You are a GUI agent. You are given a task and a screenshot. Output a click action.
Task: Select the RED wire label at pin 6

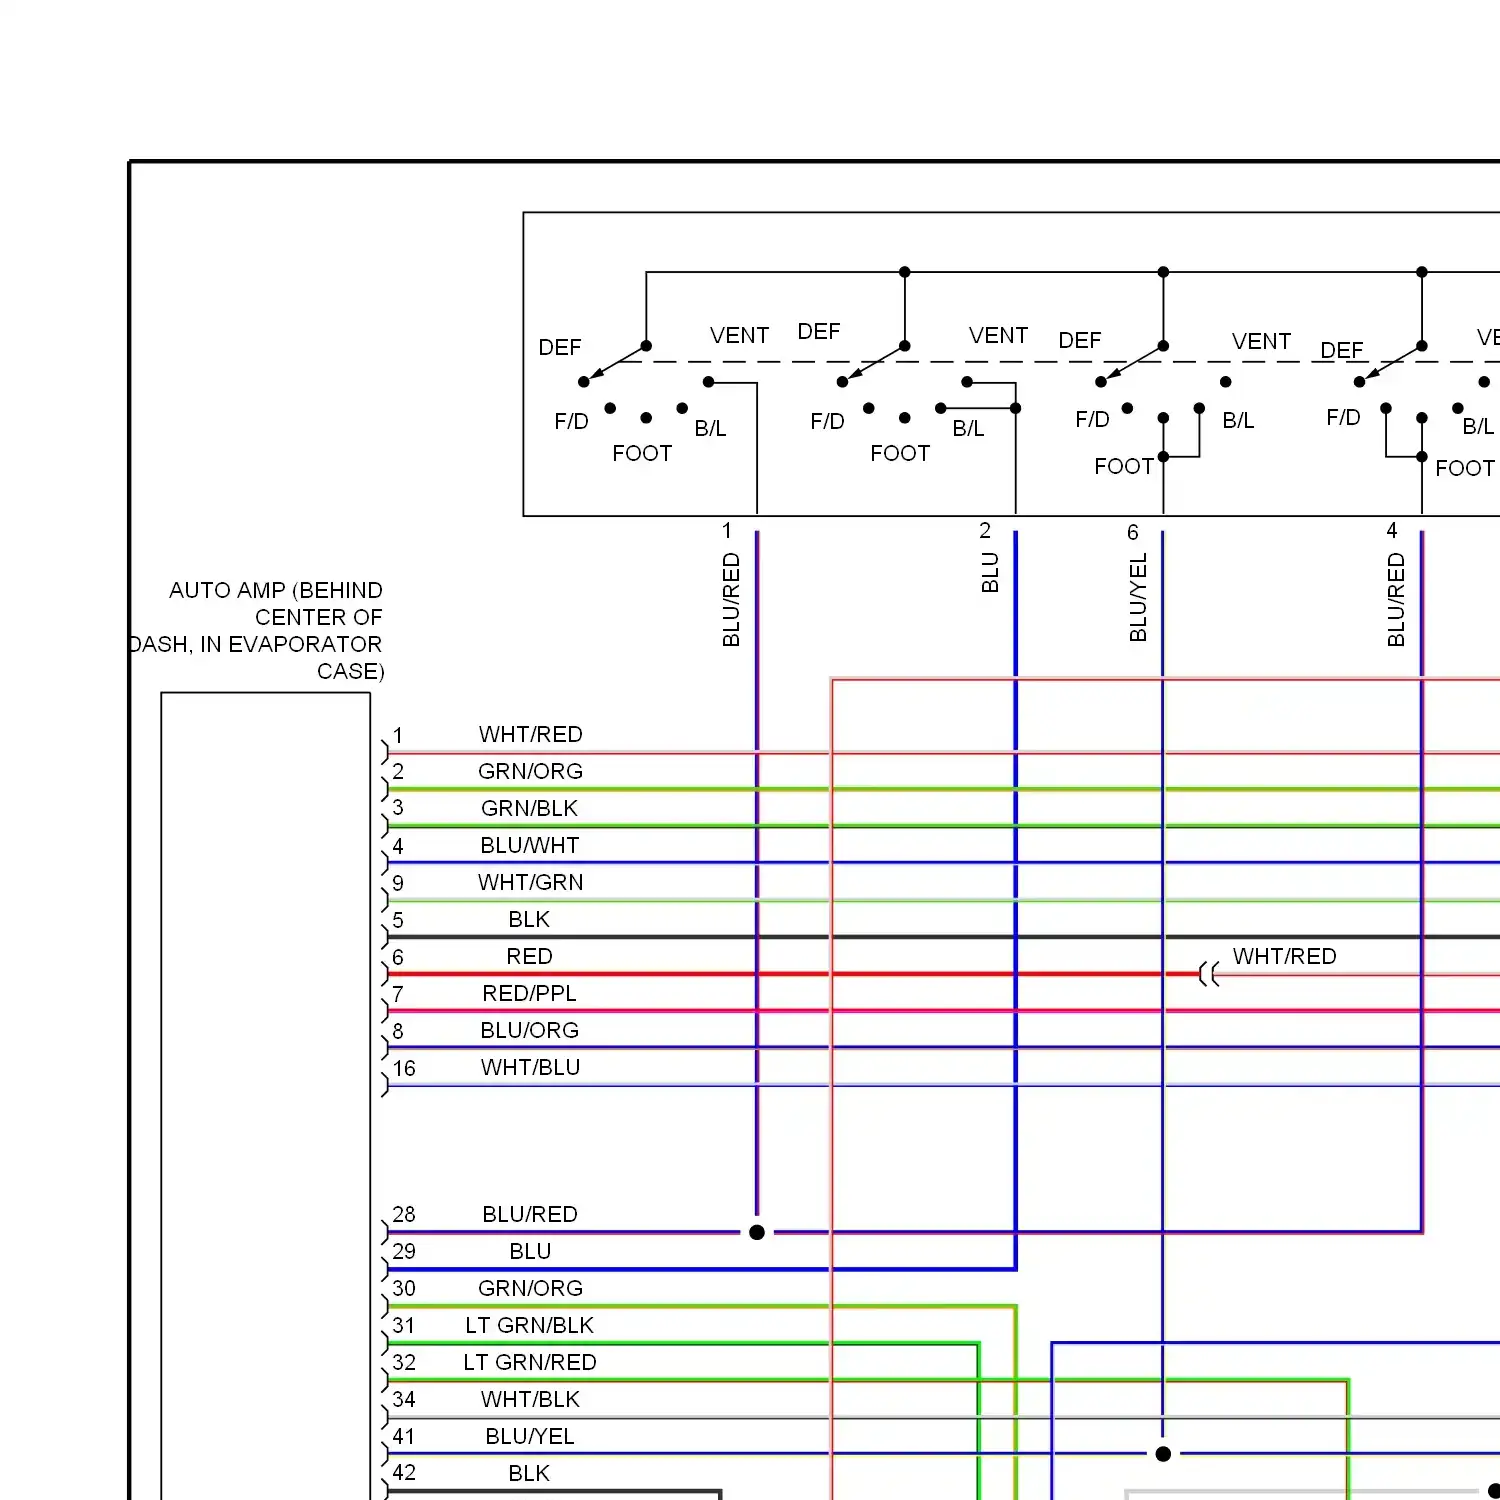click(529, 957)
